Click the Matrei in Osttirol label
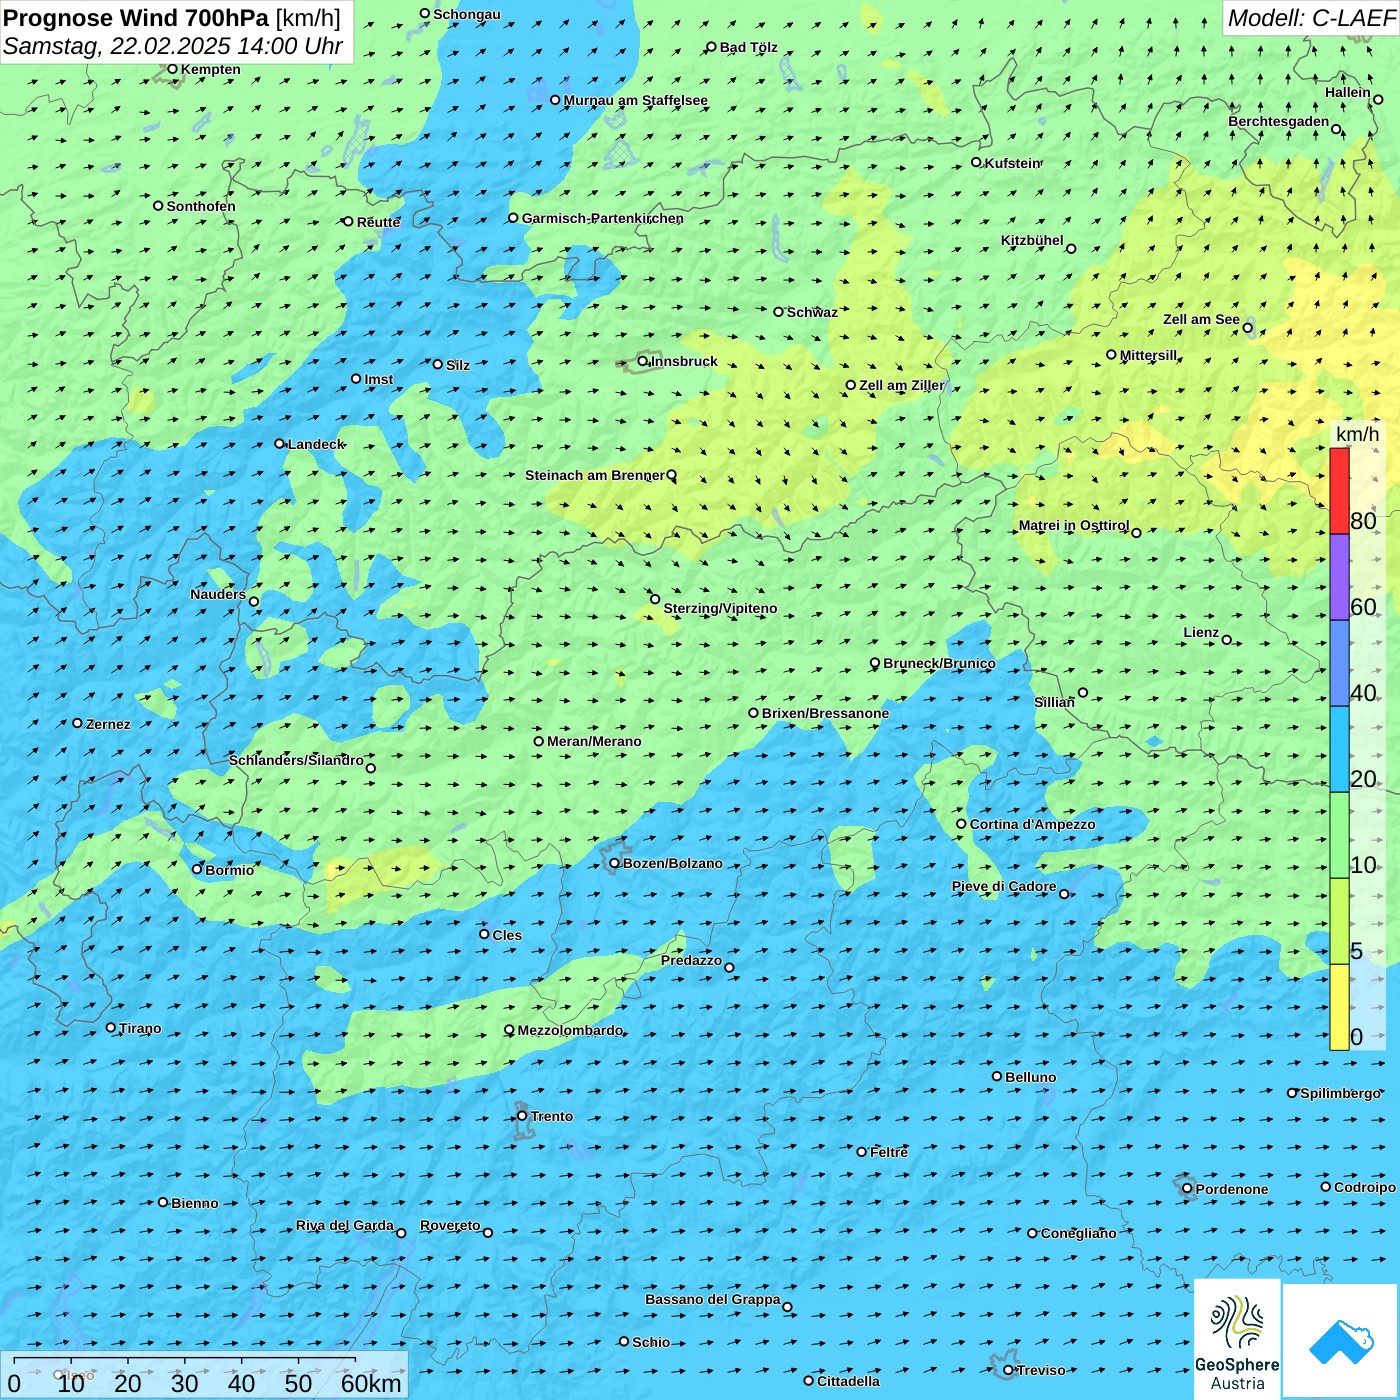Viewport: 1400px width, 1400px height. 1074,525
